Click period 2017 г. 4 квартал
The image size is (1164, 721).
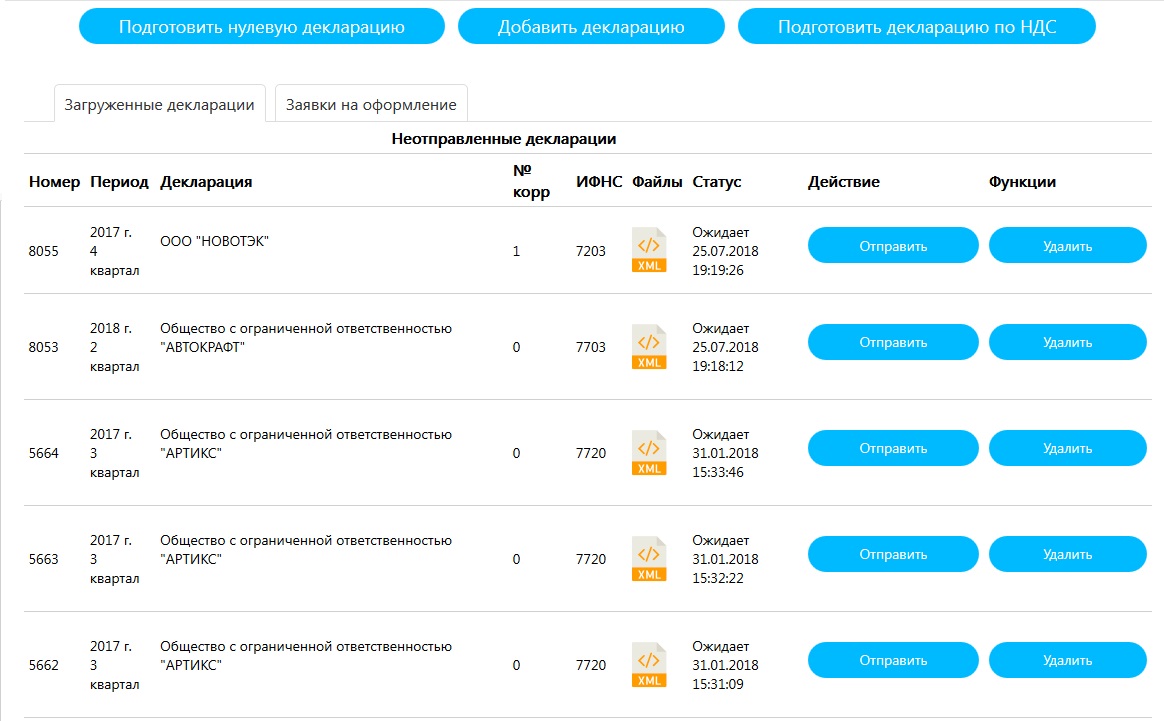tap(114, 251)
